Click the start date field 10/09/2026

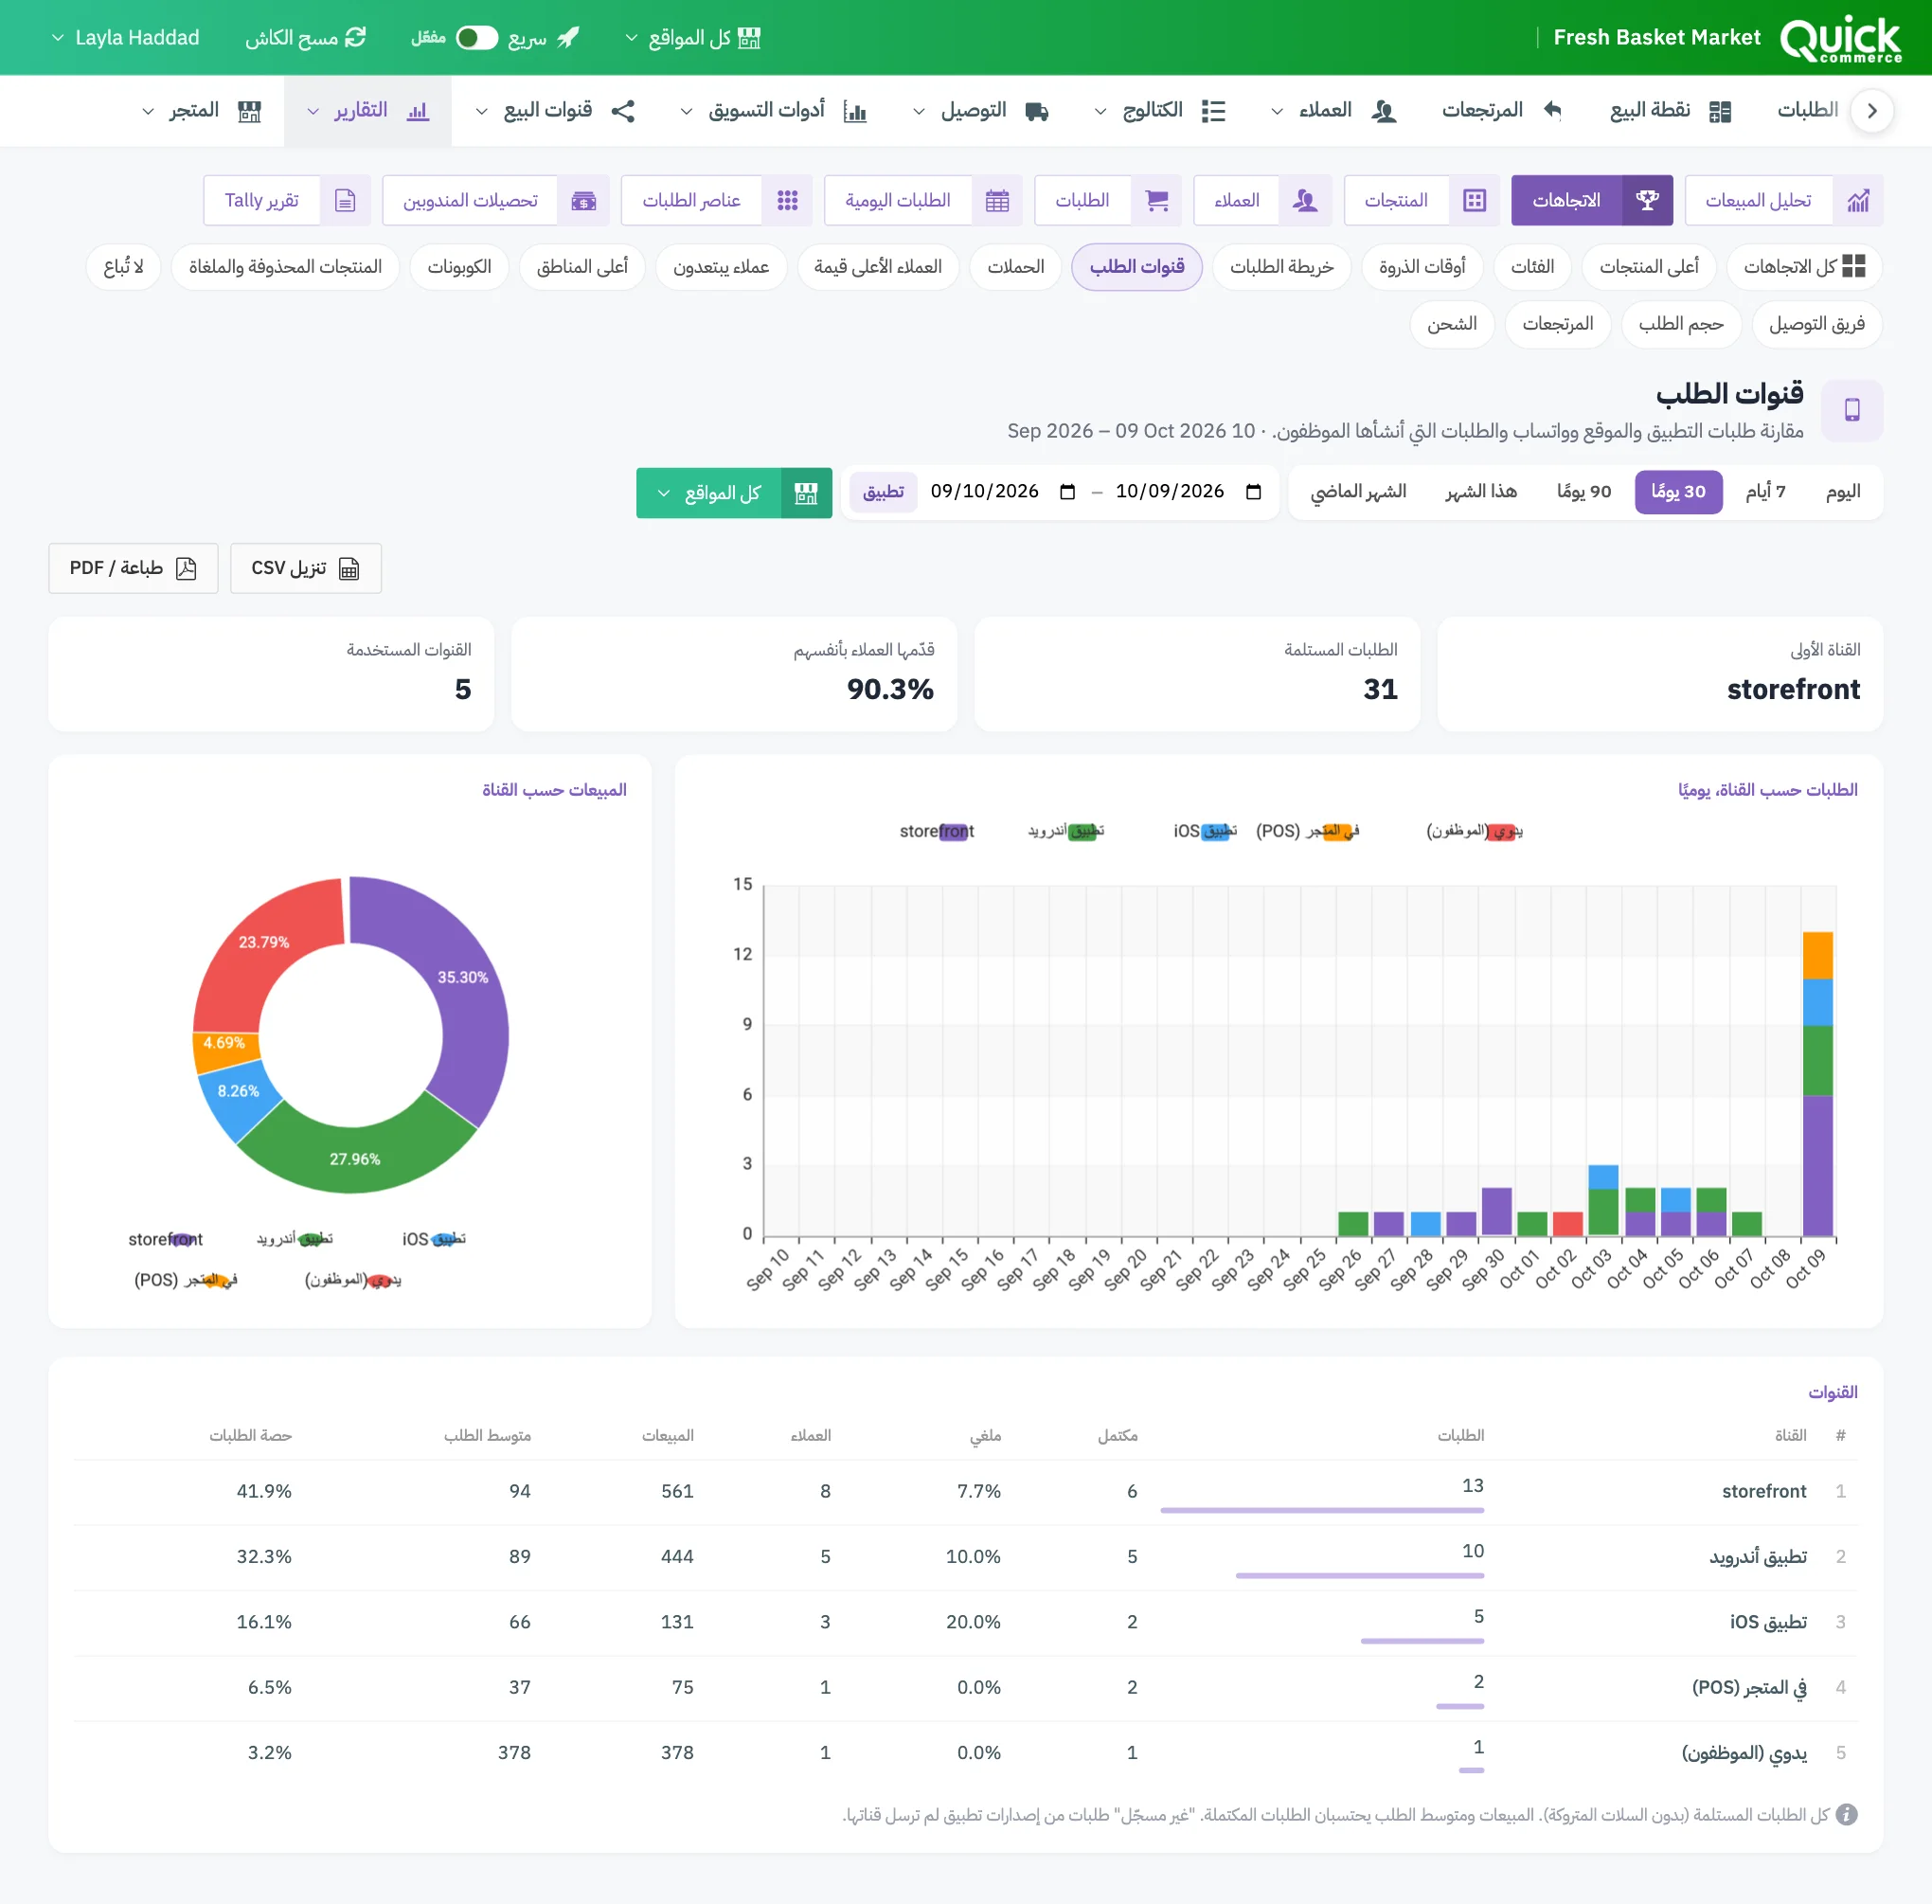coord(1188,492)
